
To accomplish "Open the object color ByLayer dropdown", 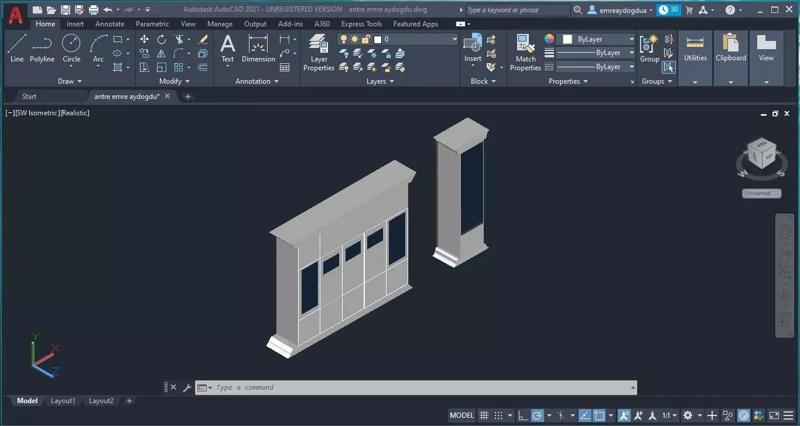I will pos(598,39).
